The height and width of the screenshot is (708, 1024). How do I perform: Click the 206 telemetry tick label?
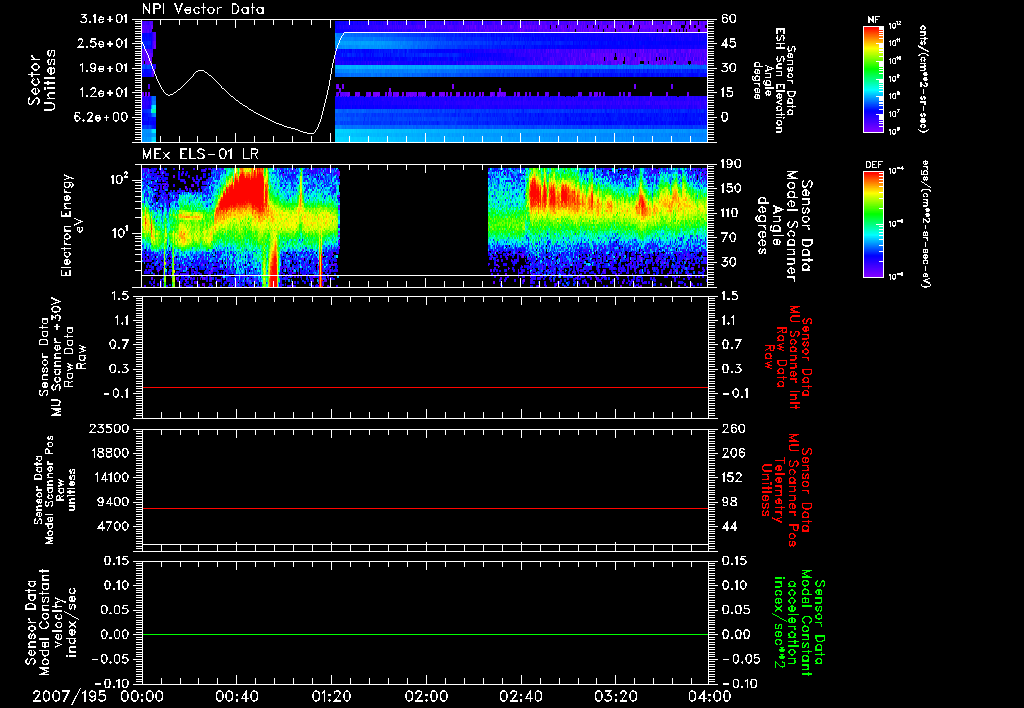[x=731, y=453]
